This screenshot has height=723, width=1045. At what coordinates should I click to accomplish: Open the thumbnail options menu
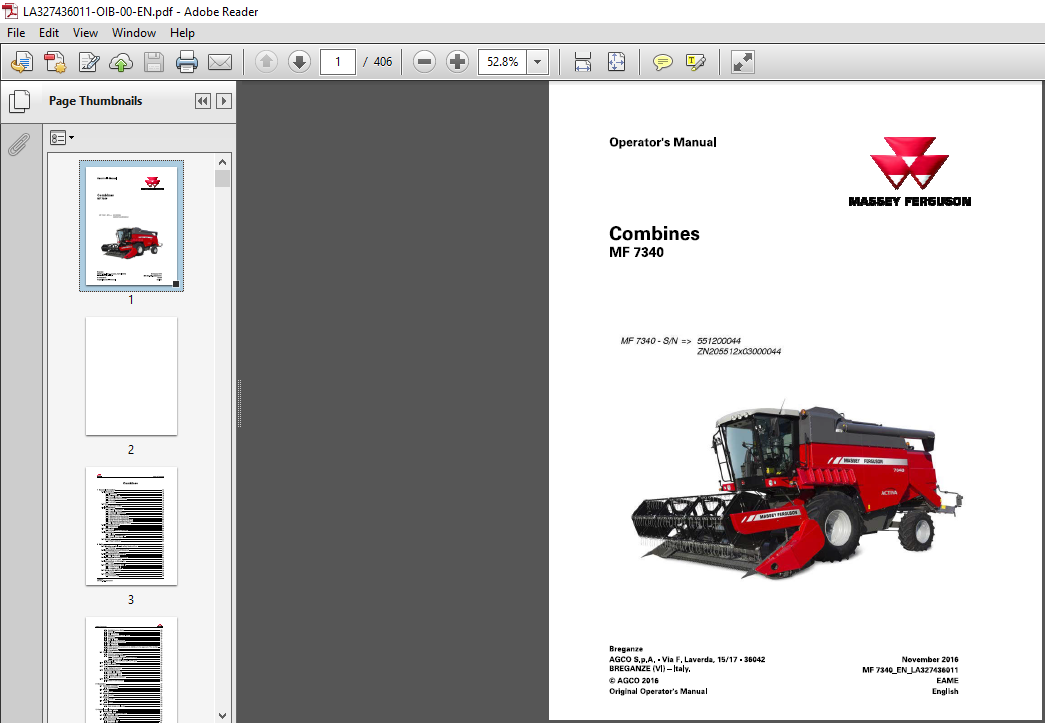[62, 138]
